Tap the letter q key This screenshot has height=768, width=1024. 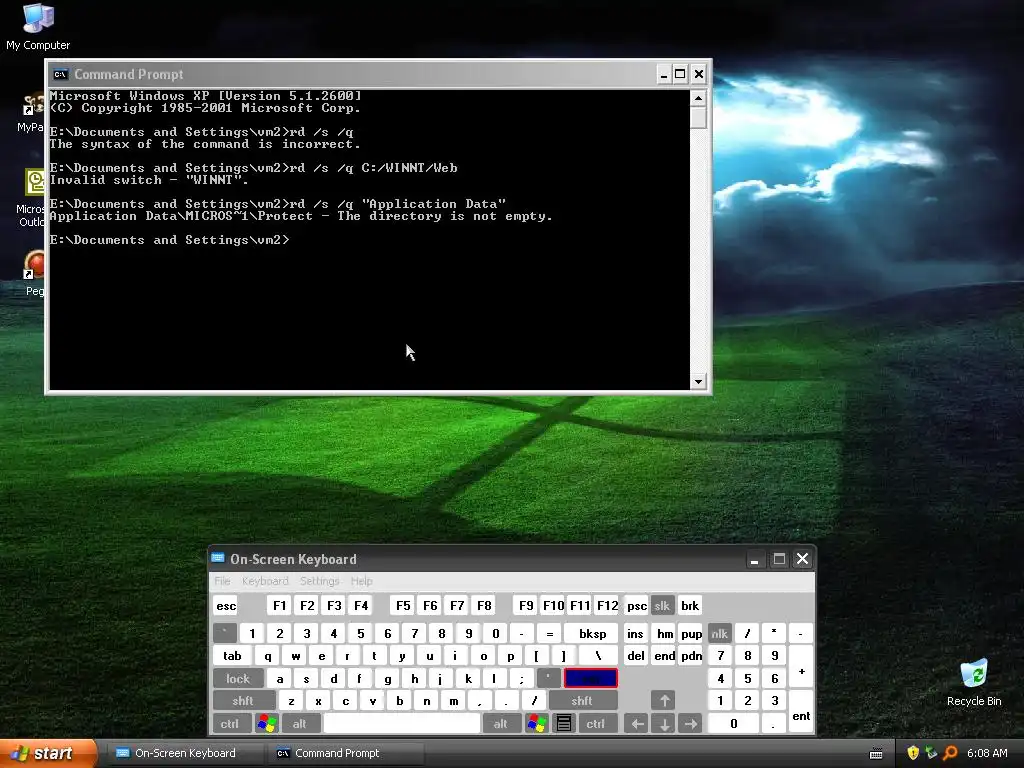(x=268, y=656)
